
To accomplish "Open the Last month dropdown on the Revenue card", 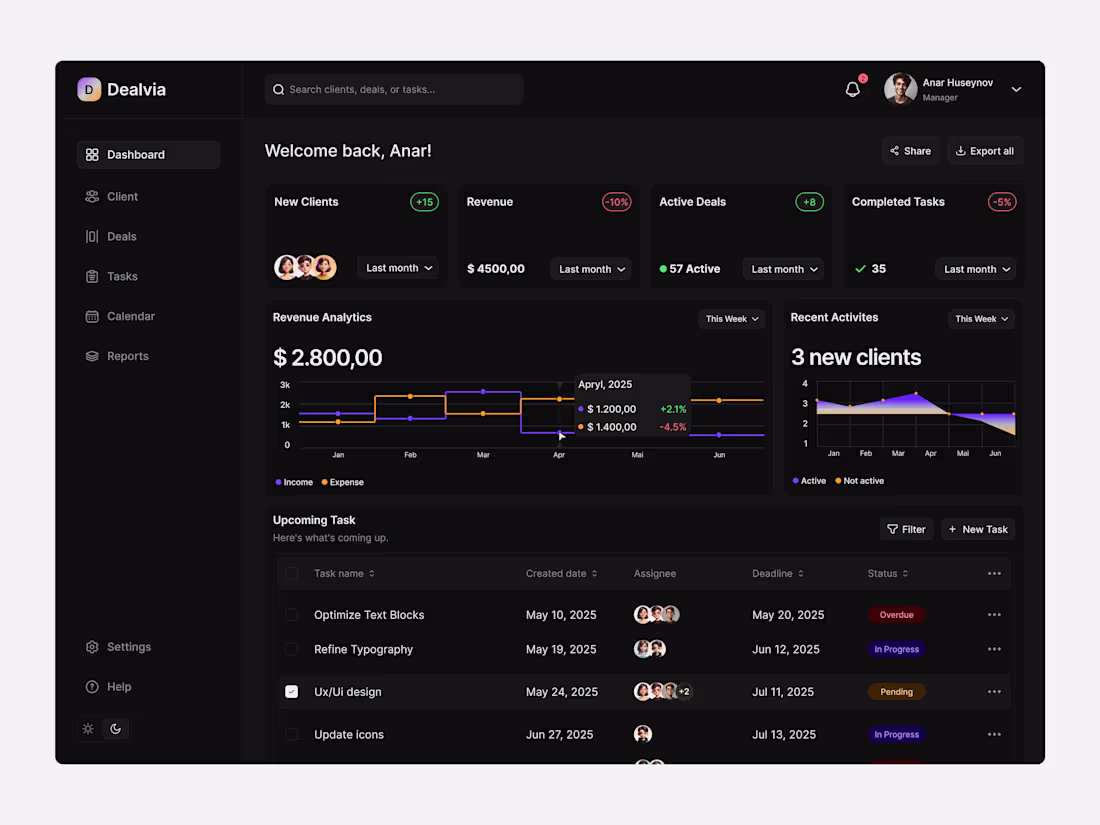I will point(591,268).
